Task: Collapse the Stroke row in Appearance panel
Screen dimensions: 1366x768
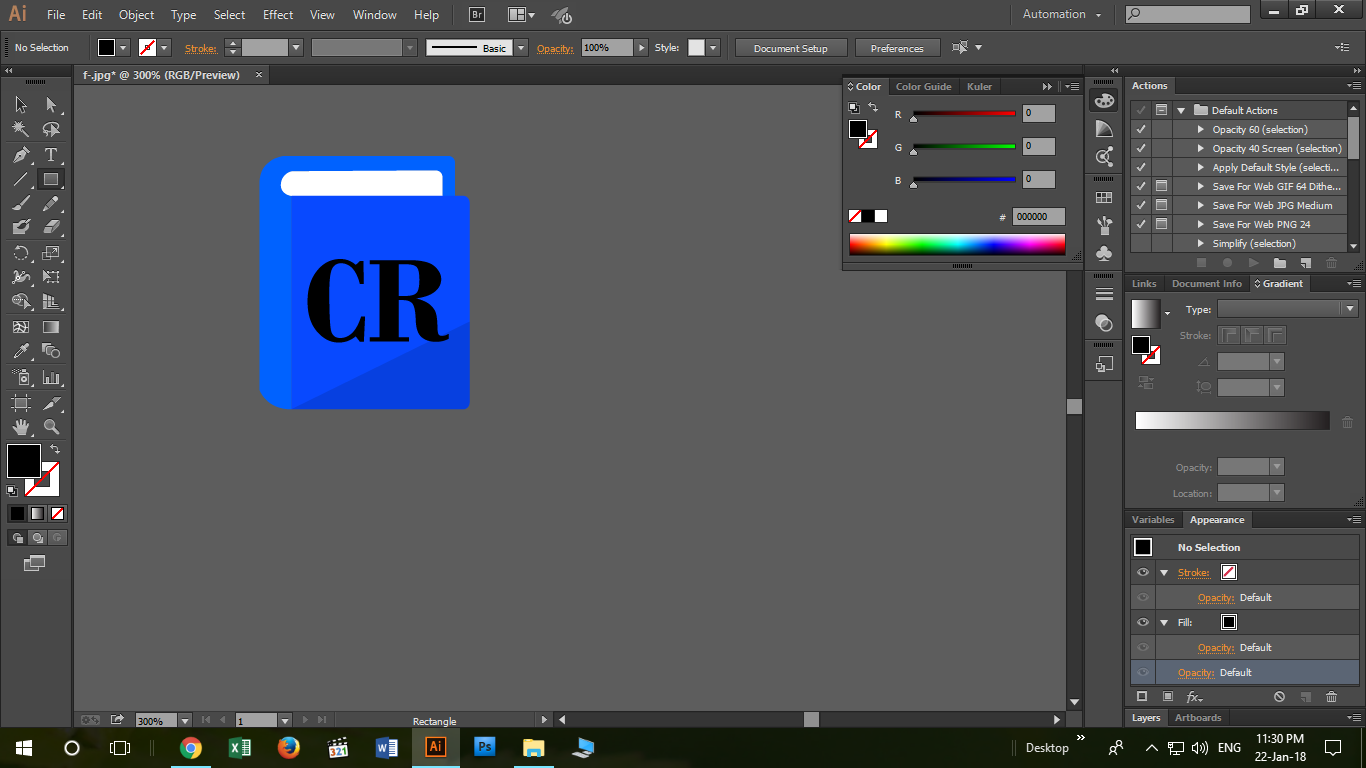Action: (1164, 573)
